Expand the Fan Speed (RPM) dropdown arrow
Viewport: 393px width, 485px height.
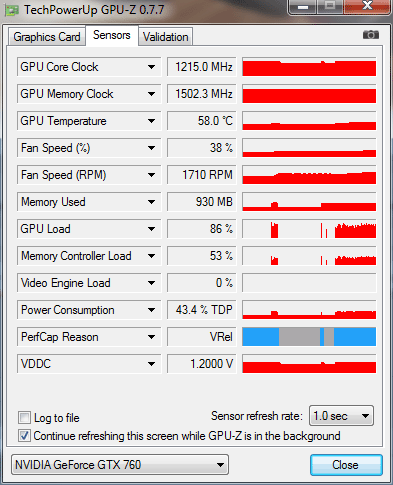151,175
